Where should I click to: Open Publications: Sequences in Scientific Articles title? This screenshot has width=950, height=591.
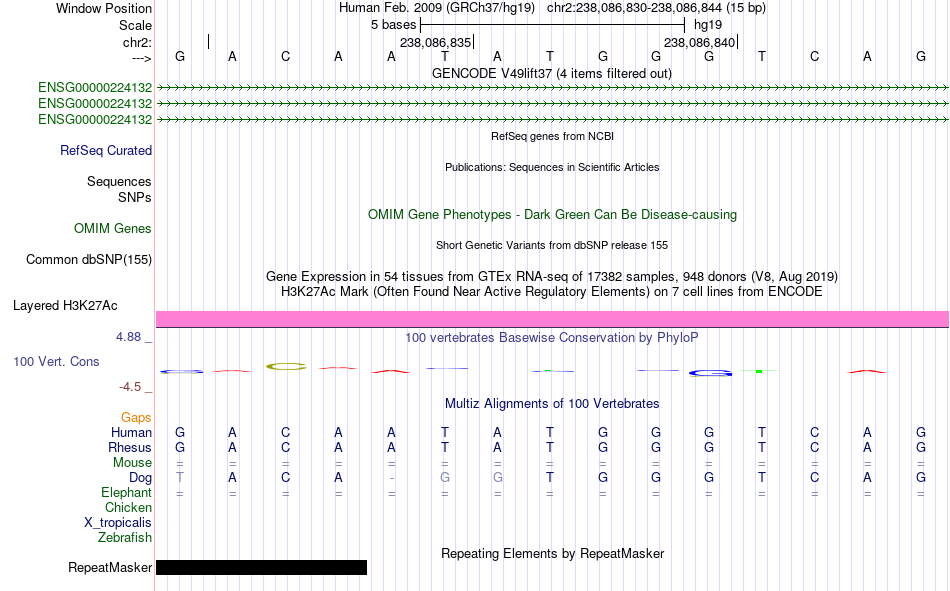tap(552, 167)
